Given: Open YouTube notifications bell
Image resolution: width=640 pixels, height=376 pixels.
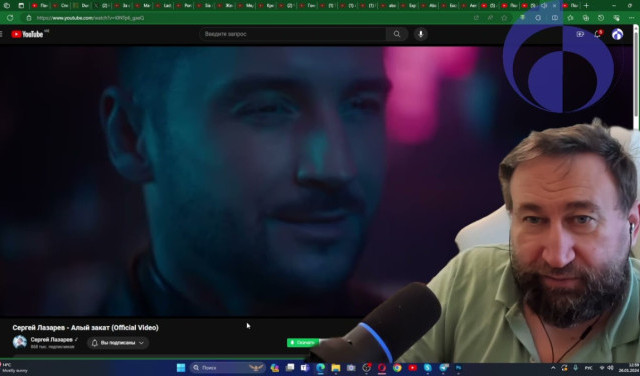Looking at the screenshot, I should [597, 34].
